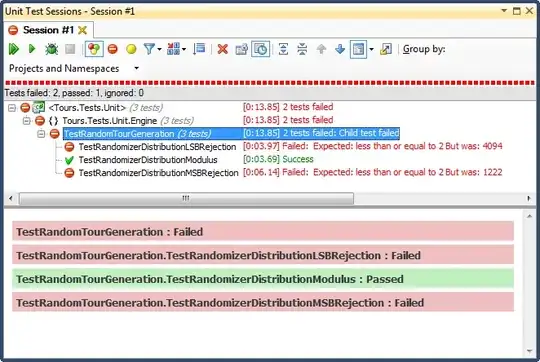Click the failed icon beside Tours.Tests.Unit.Engine
The width and height of the screenshot is (540, 362).
40,121
